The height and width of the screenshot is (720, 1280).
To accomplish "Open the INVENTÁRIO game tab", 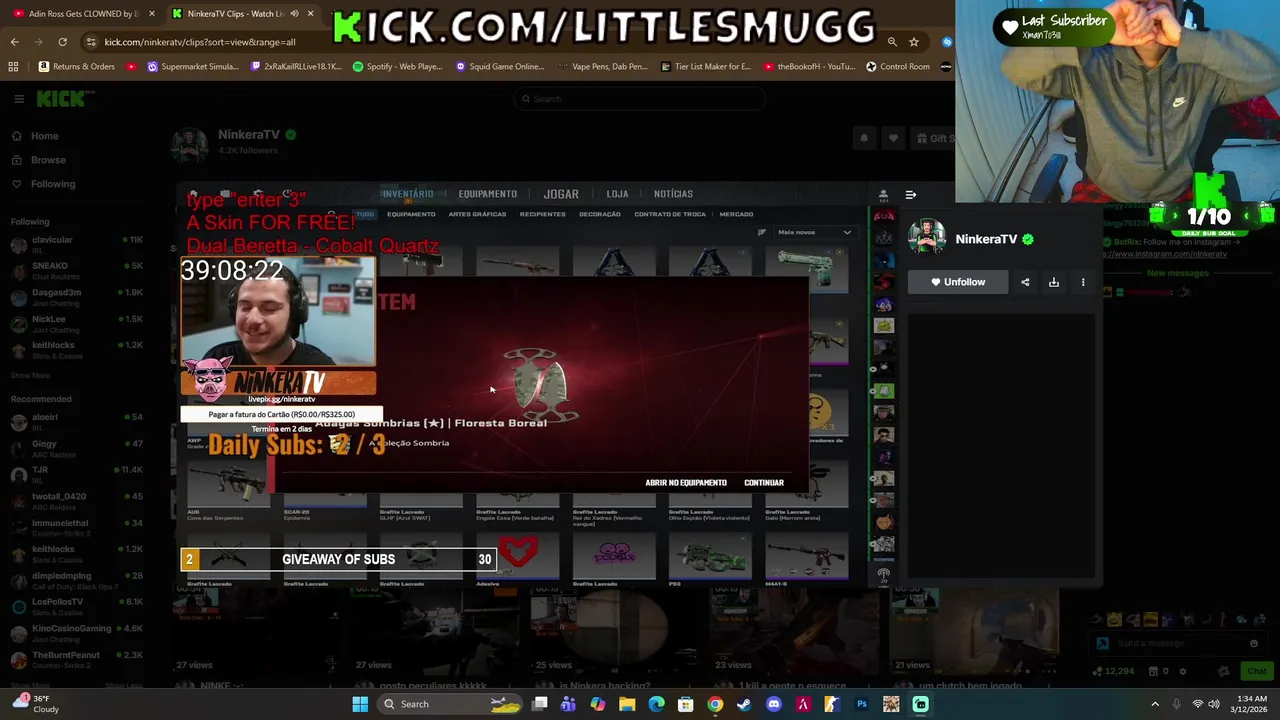I will pyautogui.click(x=407, y=194).
